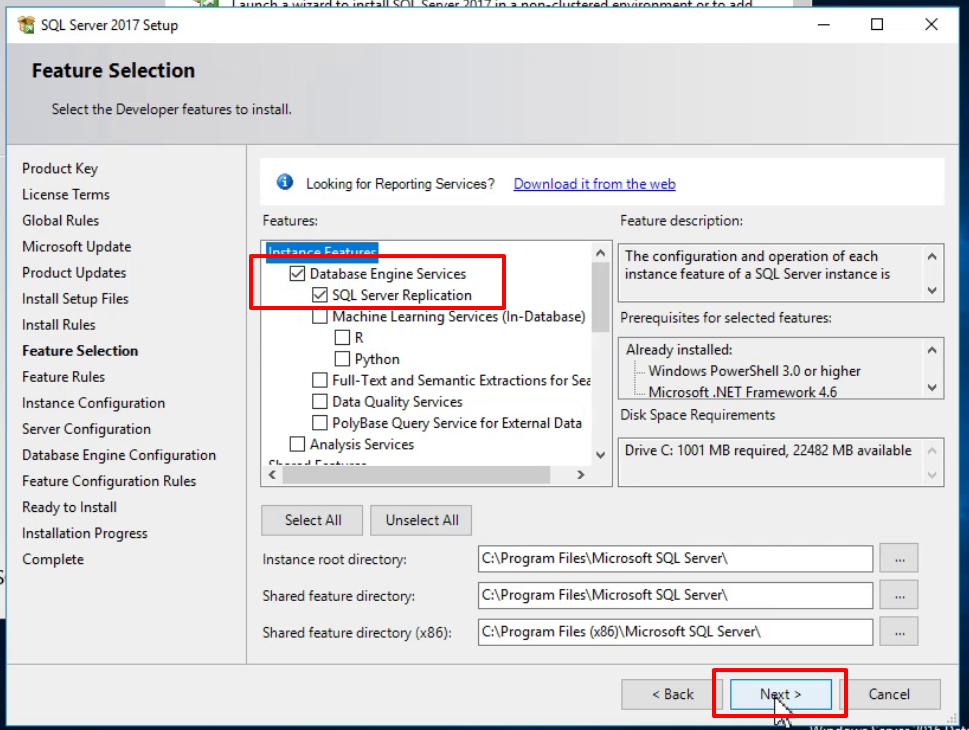The height and width of the screenshot is (730, 969).
Task: Click the Select All button
Action: coord(312,520)
